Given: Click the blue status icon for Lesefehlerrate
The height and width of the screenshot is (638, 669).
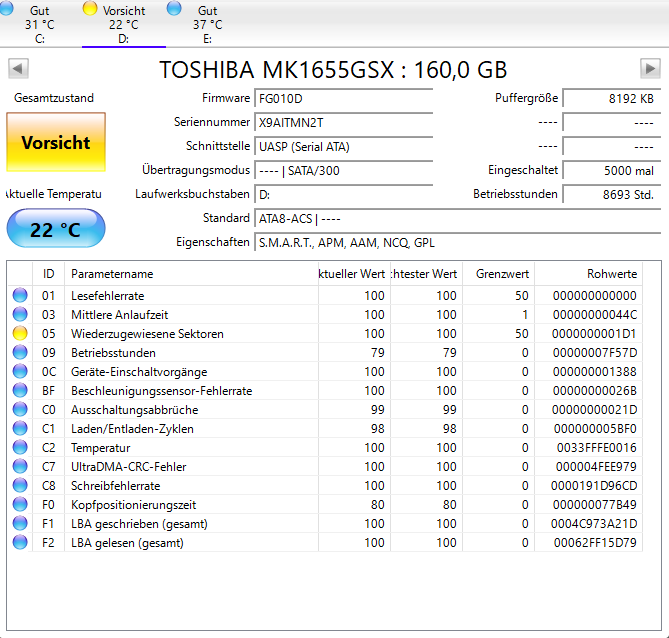Looking at the screenshot, I should click(20, 295).
